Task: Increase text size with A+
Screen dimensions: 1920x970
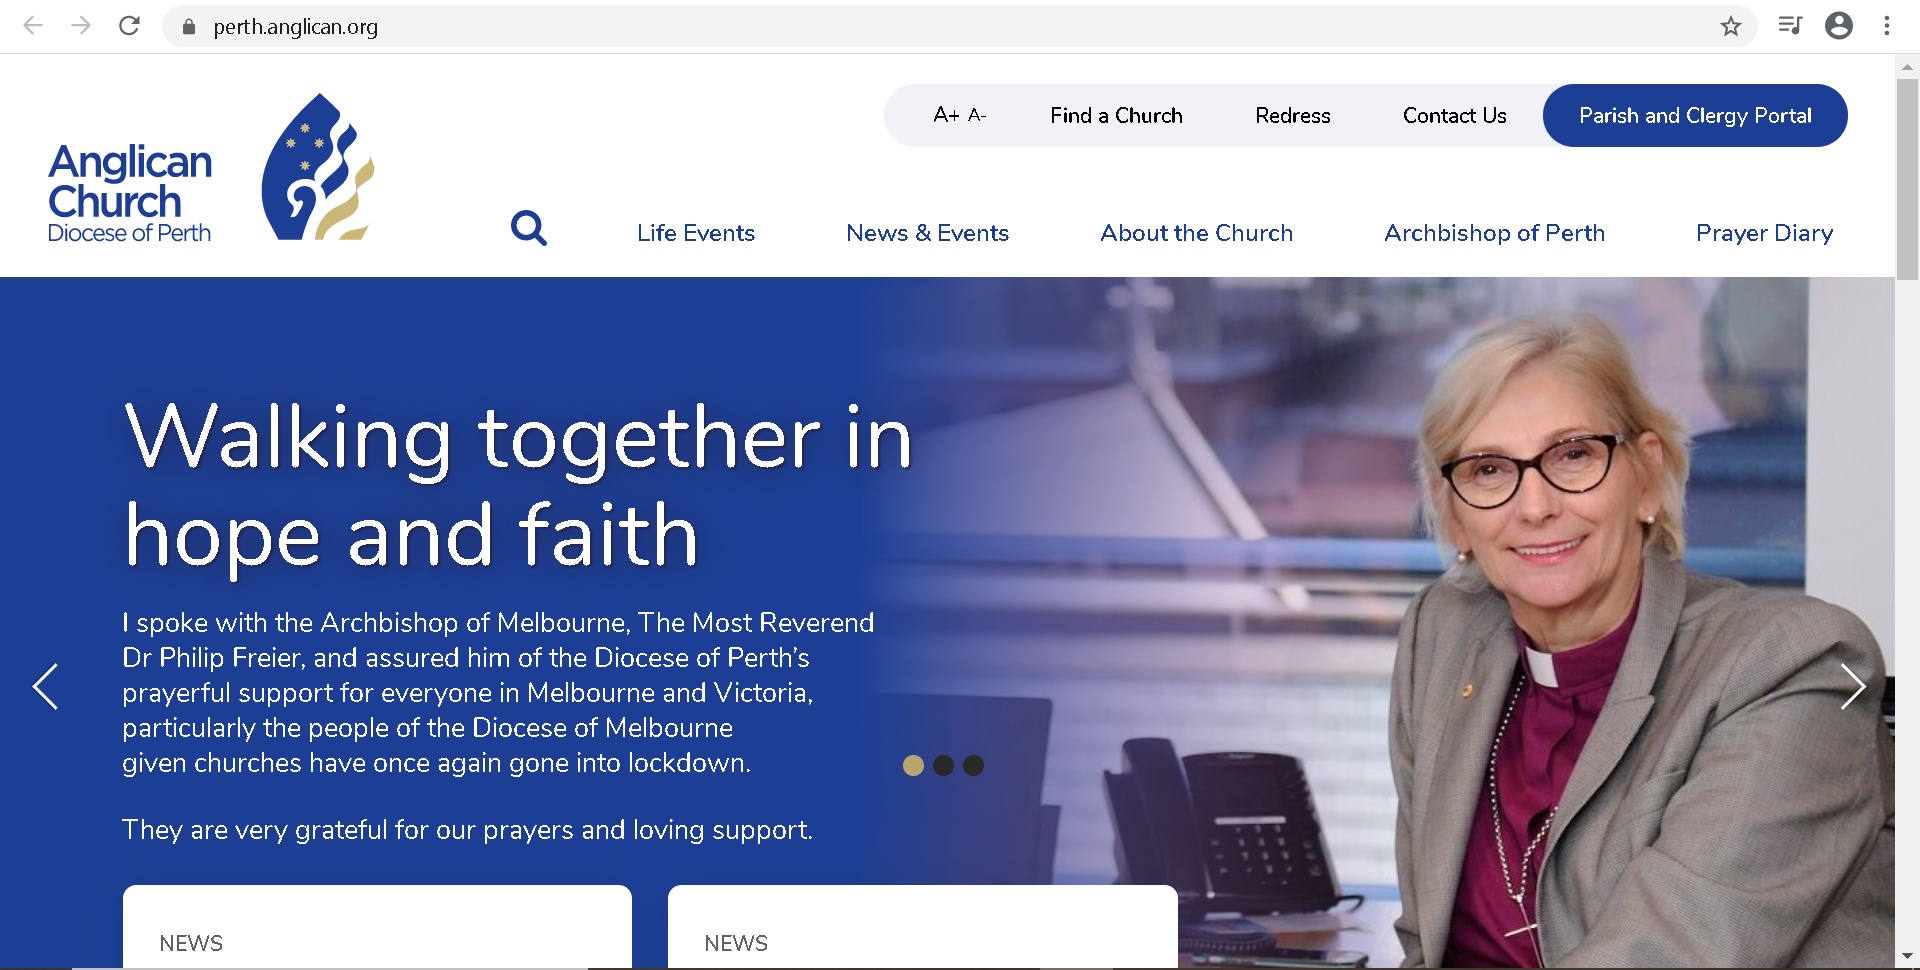Action: (946, 115)
